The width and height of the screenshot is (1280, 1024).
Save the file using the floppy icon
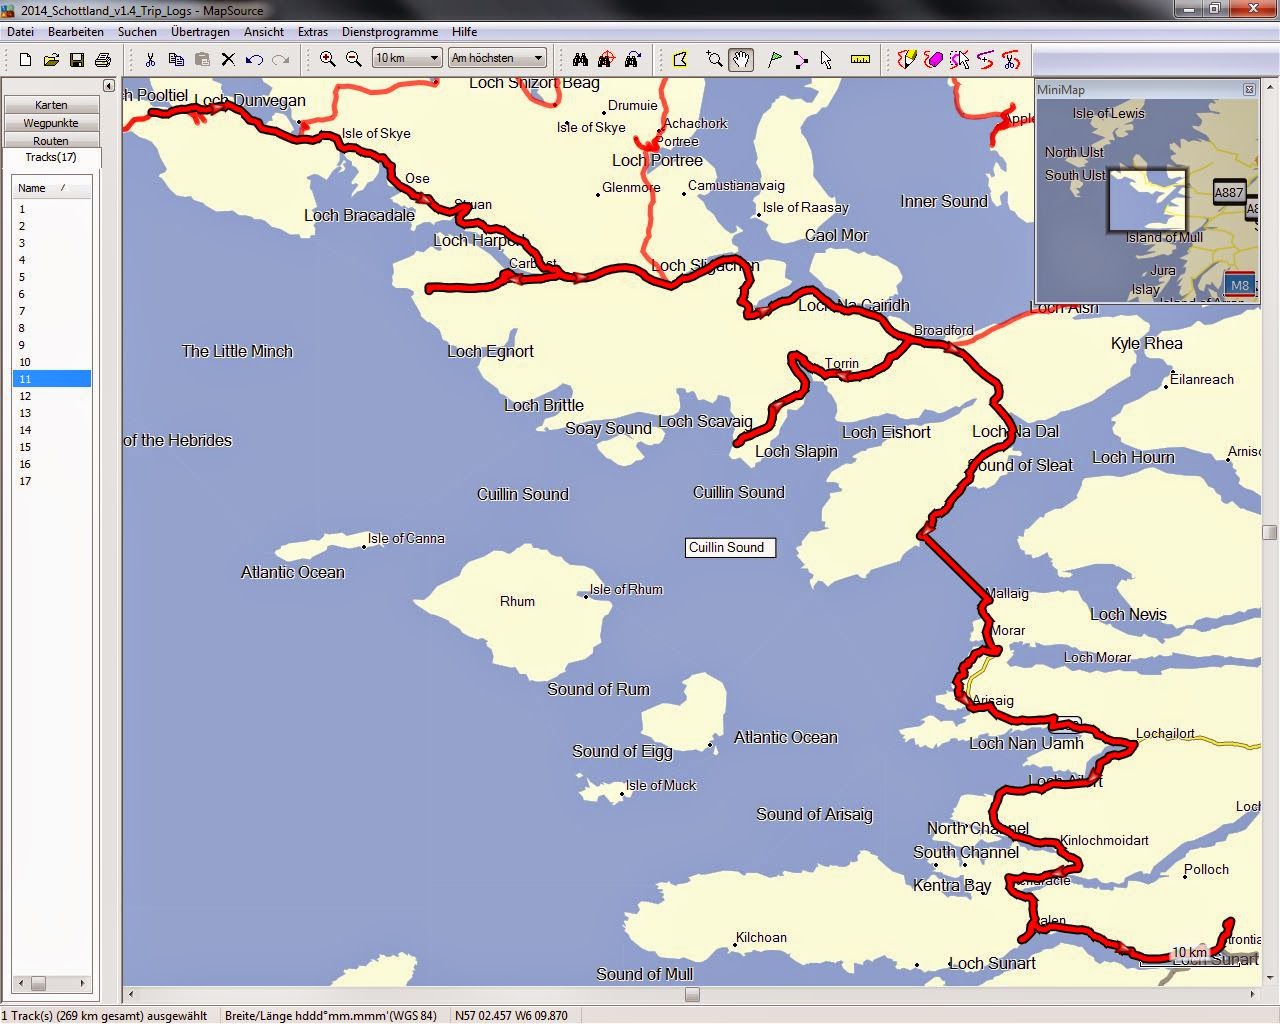coord(77,60)
